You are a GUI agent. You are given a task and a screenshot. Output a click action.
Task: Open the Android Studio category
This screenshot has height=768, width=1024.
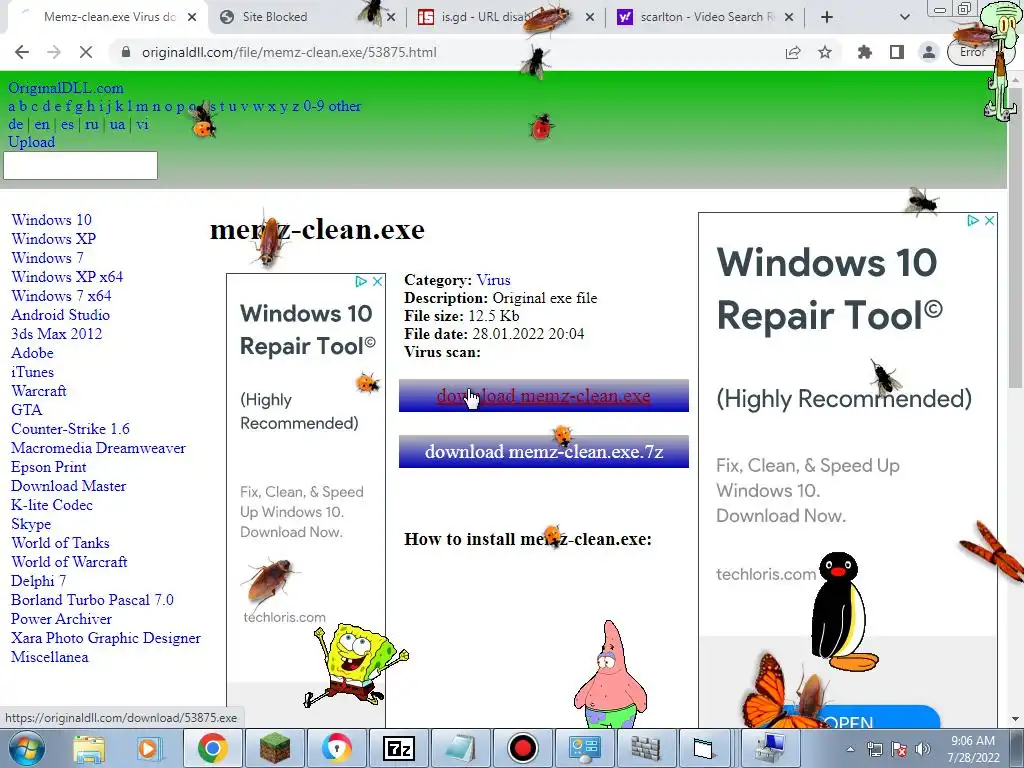pyautogui.click(x=60, y=315)
